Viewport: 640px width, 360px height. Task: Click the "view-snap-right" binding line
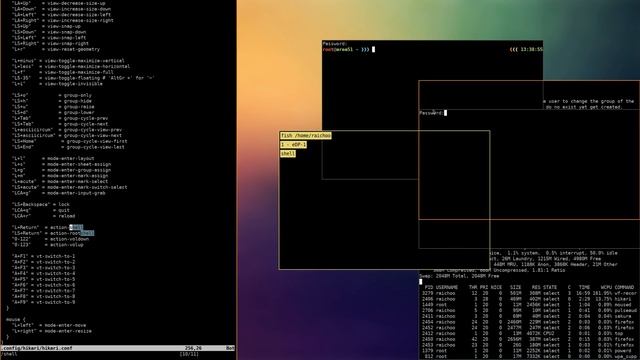(x=50, y=43)
